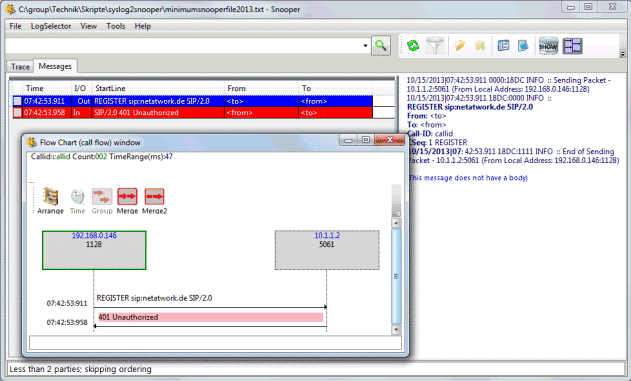This screenshot has height=381, width=631.
Task: Click the bold REGISTER line in detail pane
Action: click(x=470, y=107)
